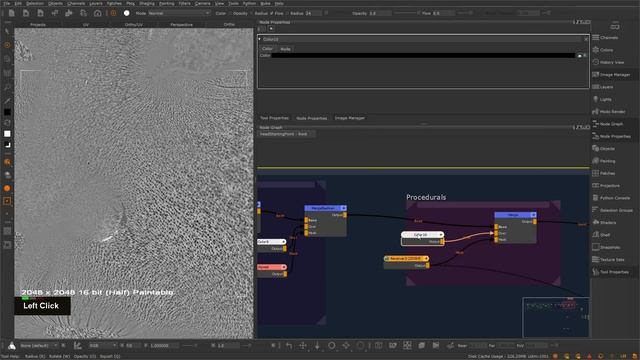This screenshot has width=640, height=360.
Task: Select the Color tab in Color10 properties
Action: [267, 49]
